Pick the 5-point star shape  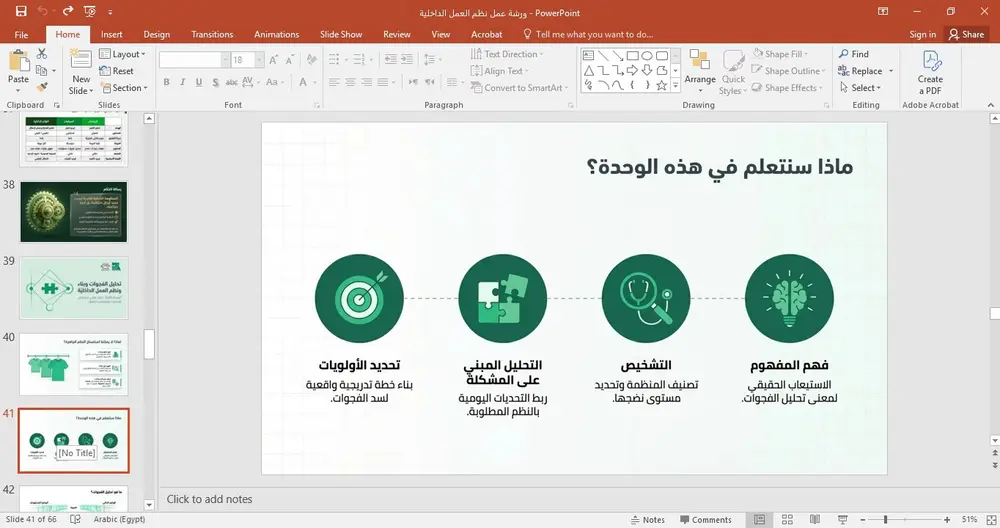tap(661, 85)
